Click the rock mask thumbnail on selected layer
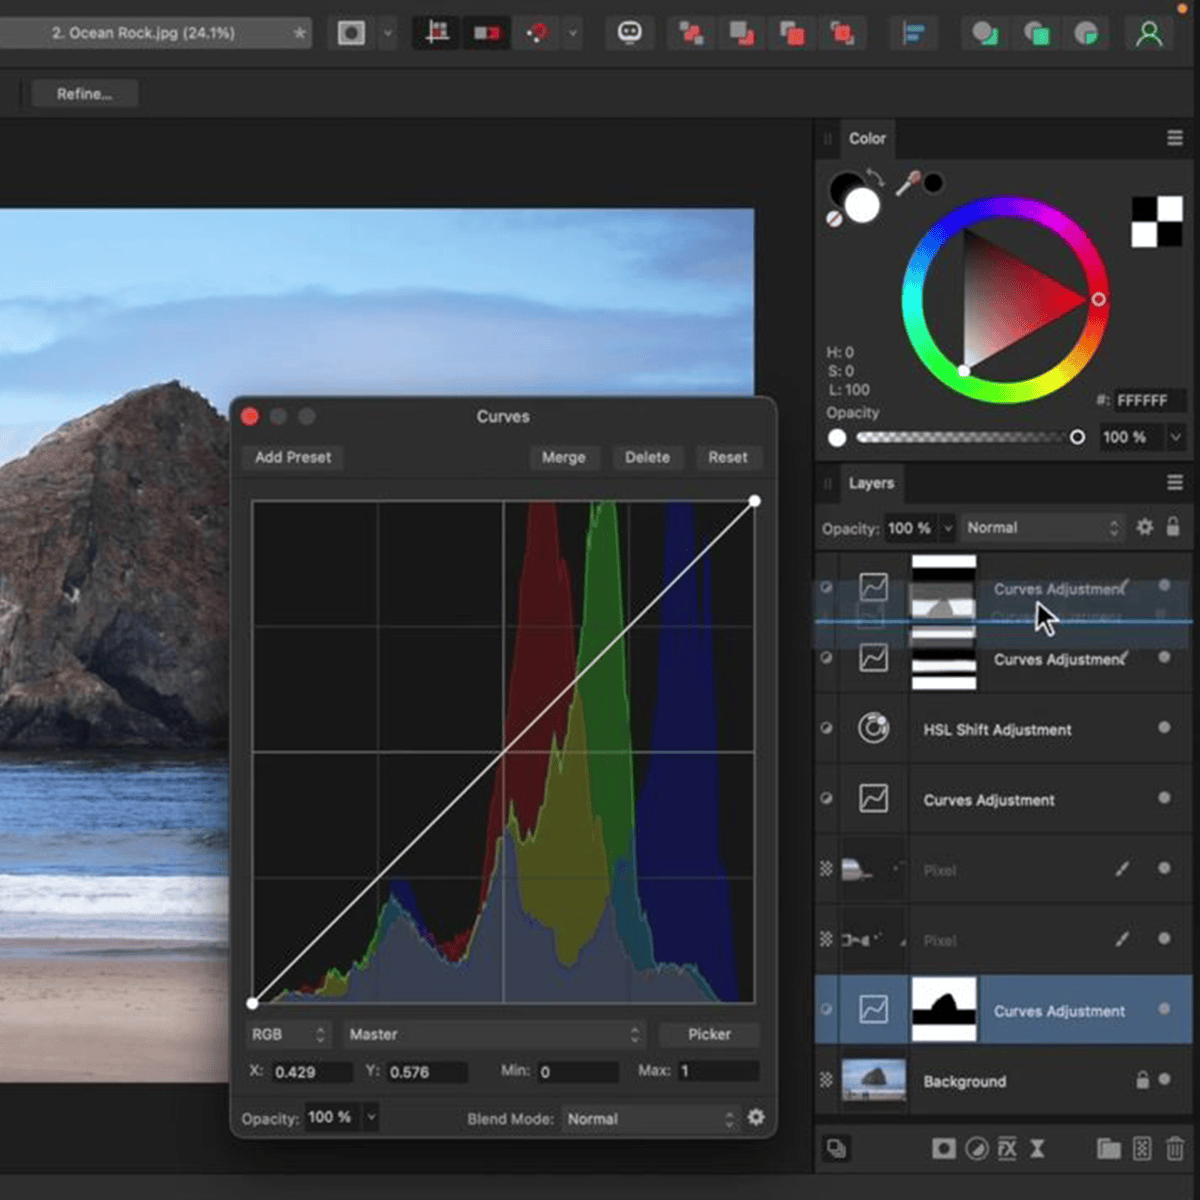 (944, 1009)
